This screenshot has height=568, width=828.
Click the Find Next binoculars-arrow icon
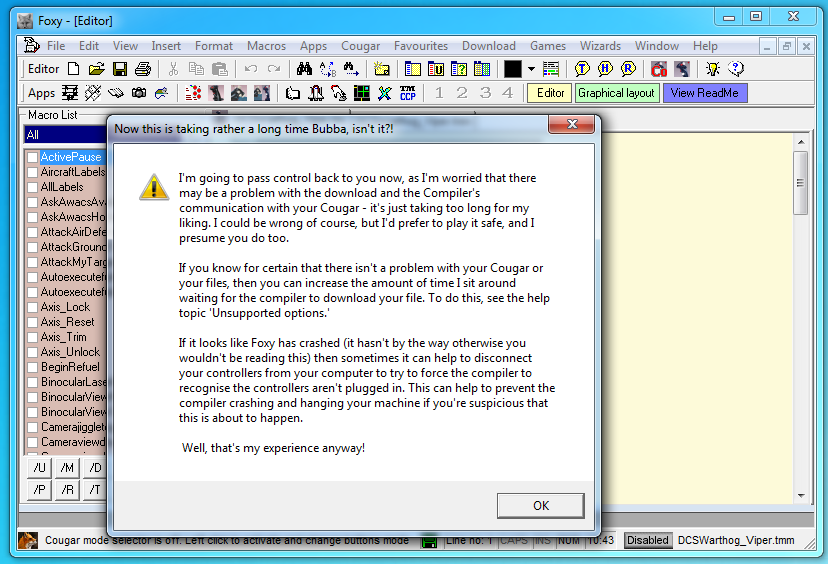click(351, 69)
